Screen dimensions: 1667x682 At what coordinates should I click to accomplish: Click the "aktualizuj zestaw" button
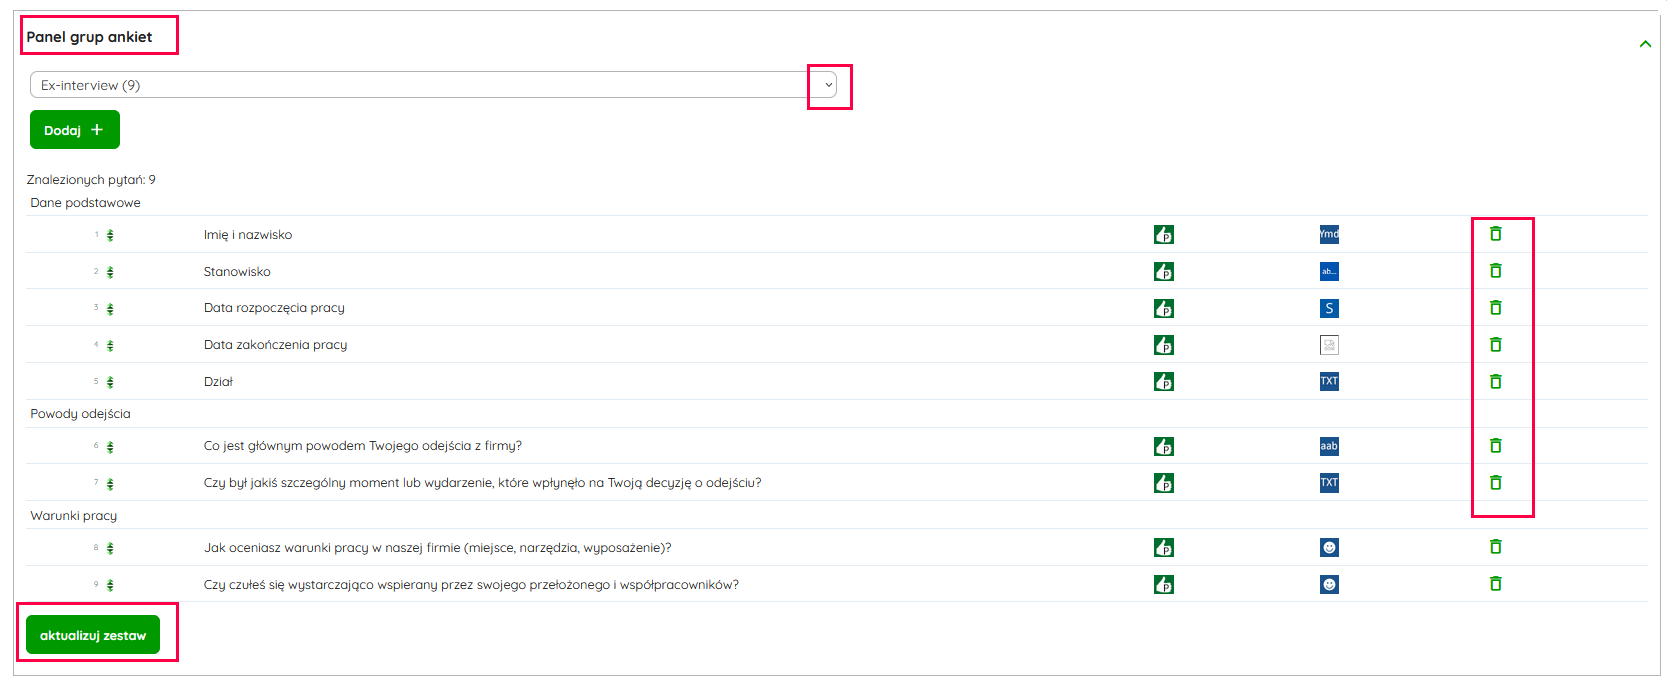[93, 635]
